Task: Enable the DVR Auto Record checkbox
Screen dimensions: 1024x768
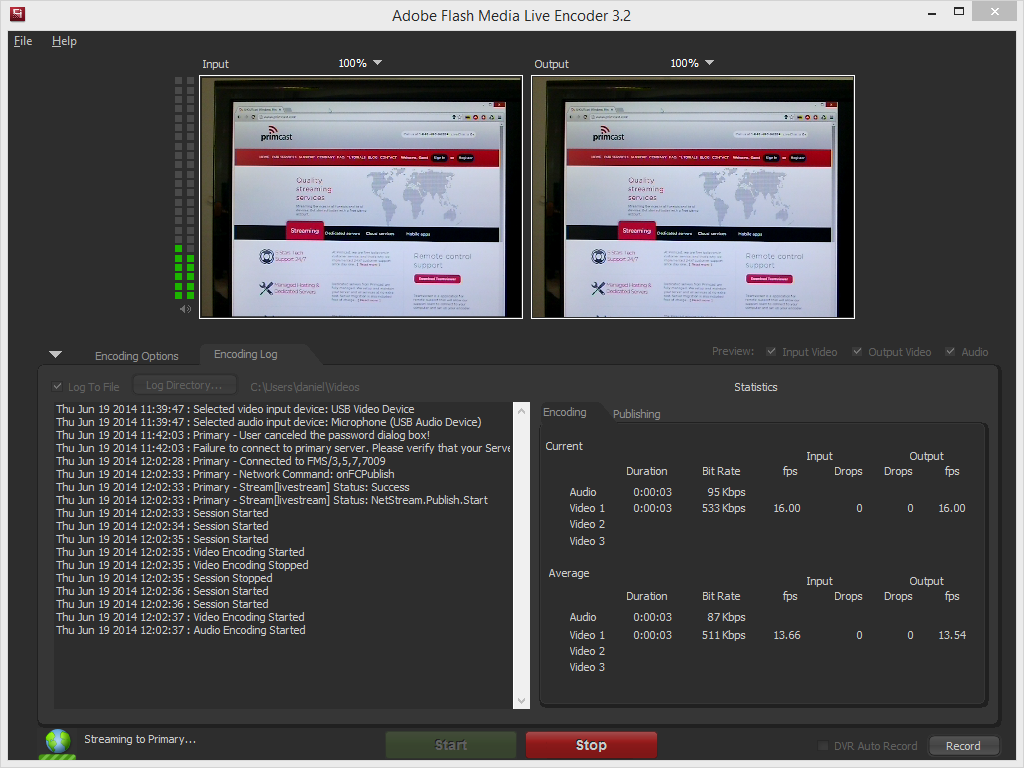Action: (x=824, y=746)
